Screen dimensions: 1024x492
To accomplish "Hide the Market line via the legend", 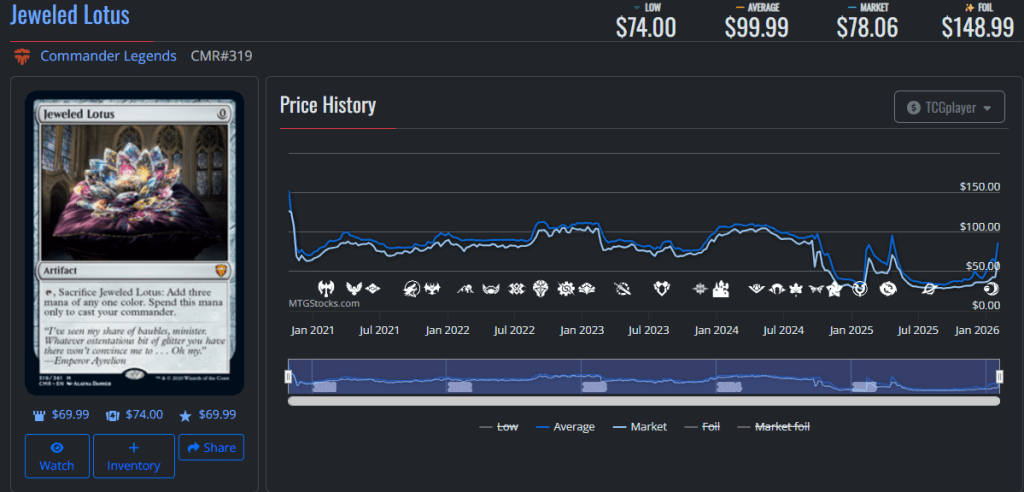I will (640, 427).
